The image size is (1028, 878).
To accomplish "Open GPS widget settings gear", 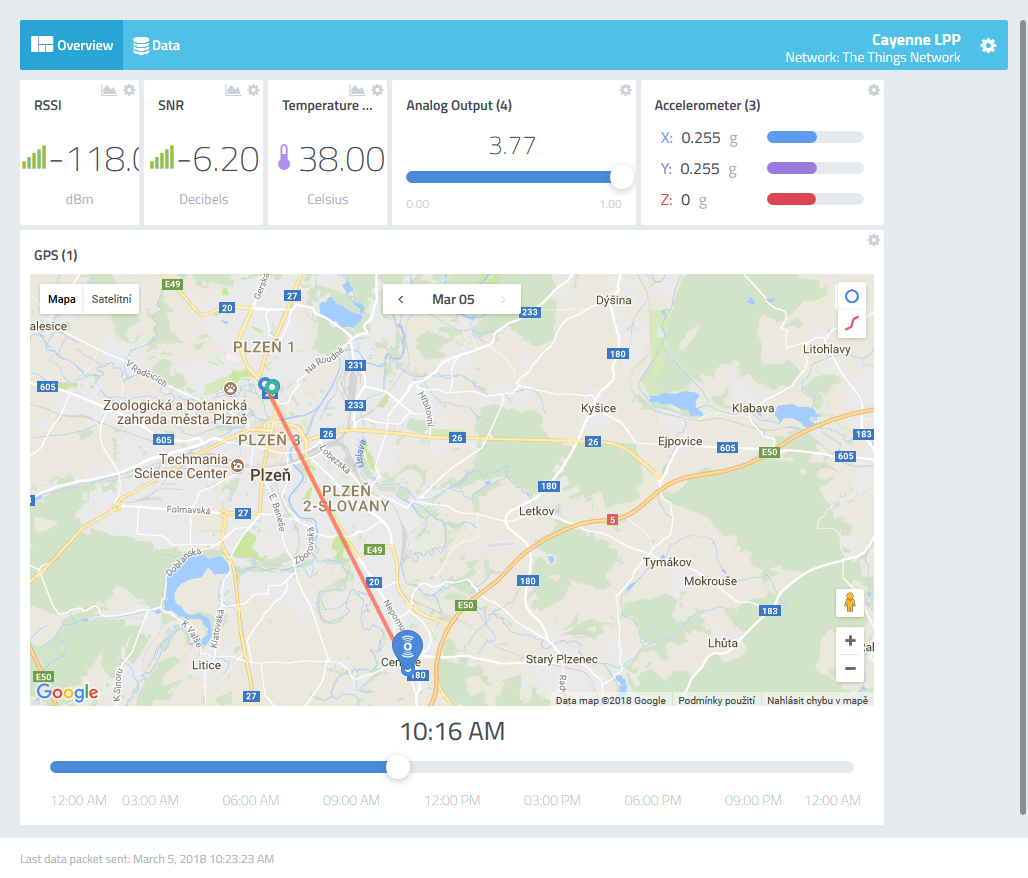I will [x=873, y=240].
